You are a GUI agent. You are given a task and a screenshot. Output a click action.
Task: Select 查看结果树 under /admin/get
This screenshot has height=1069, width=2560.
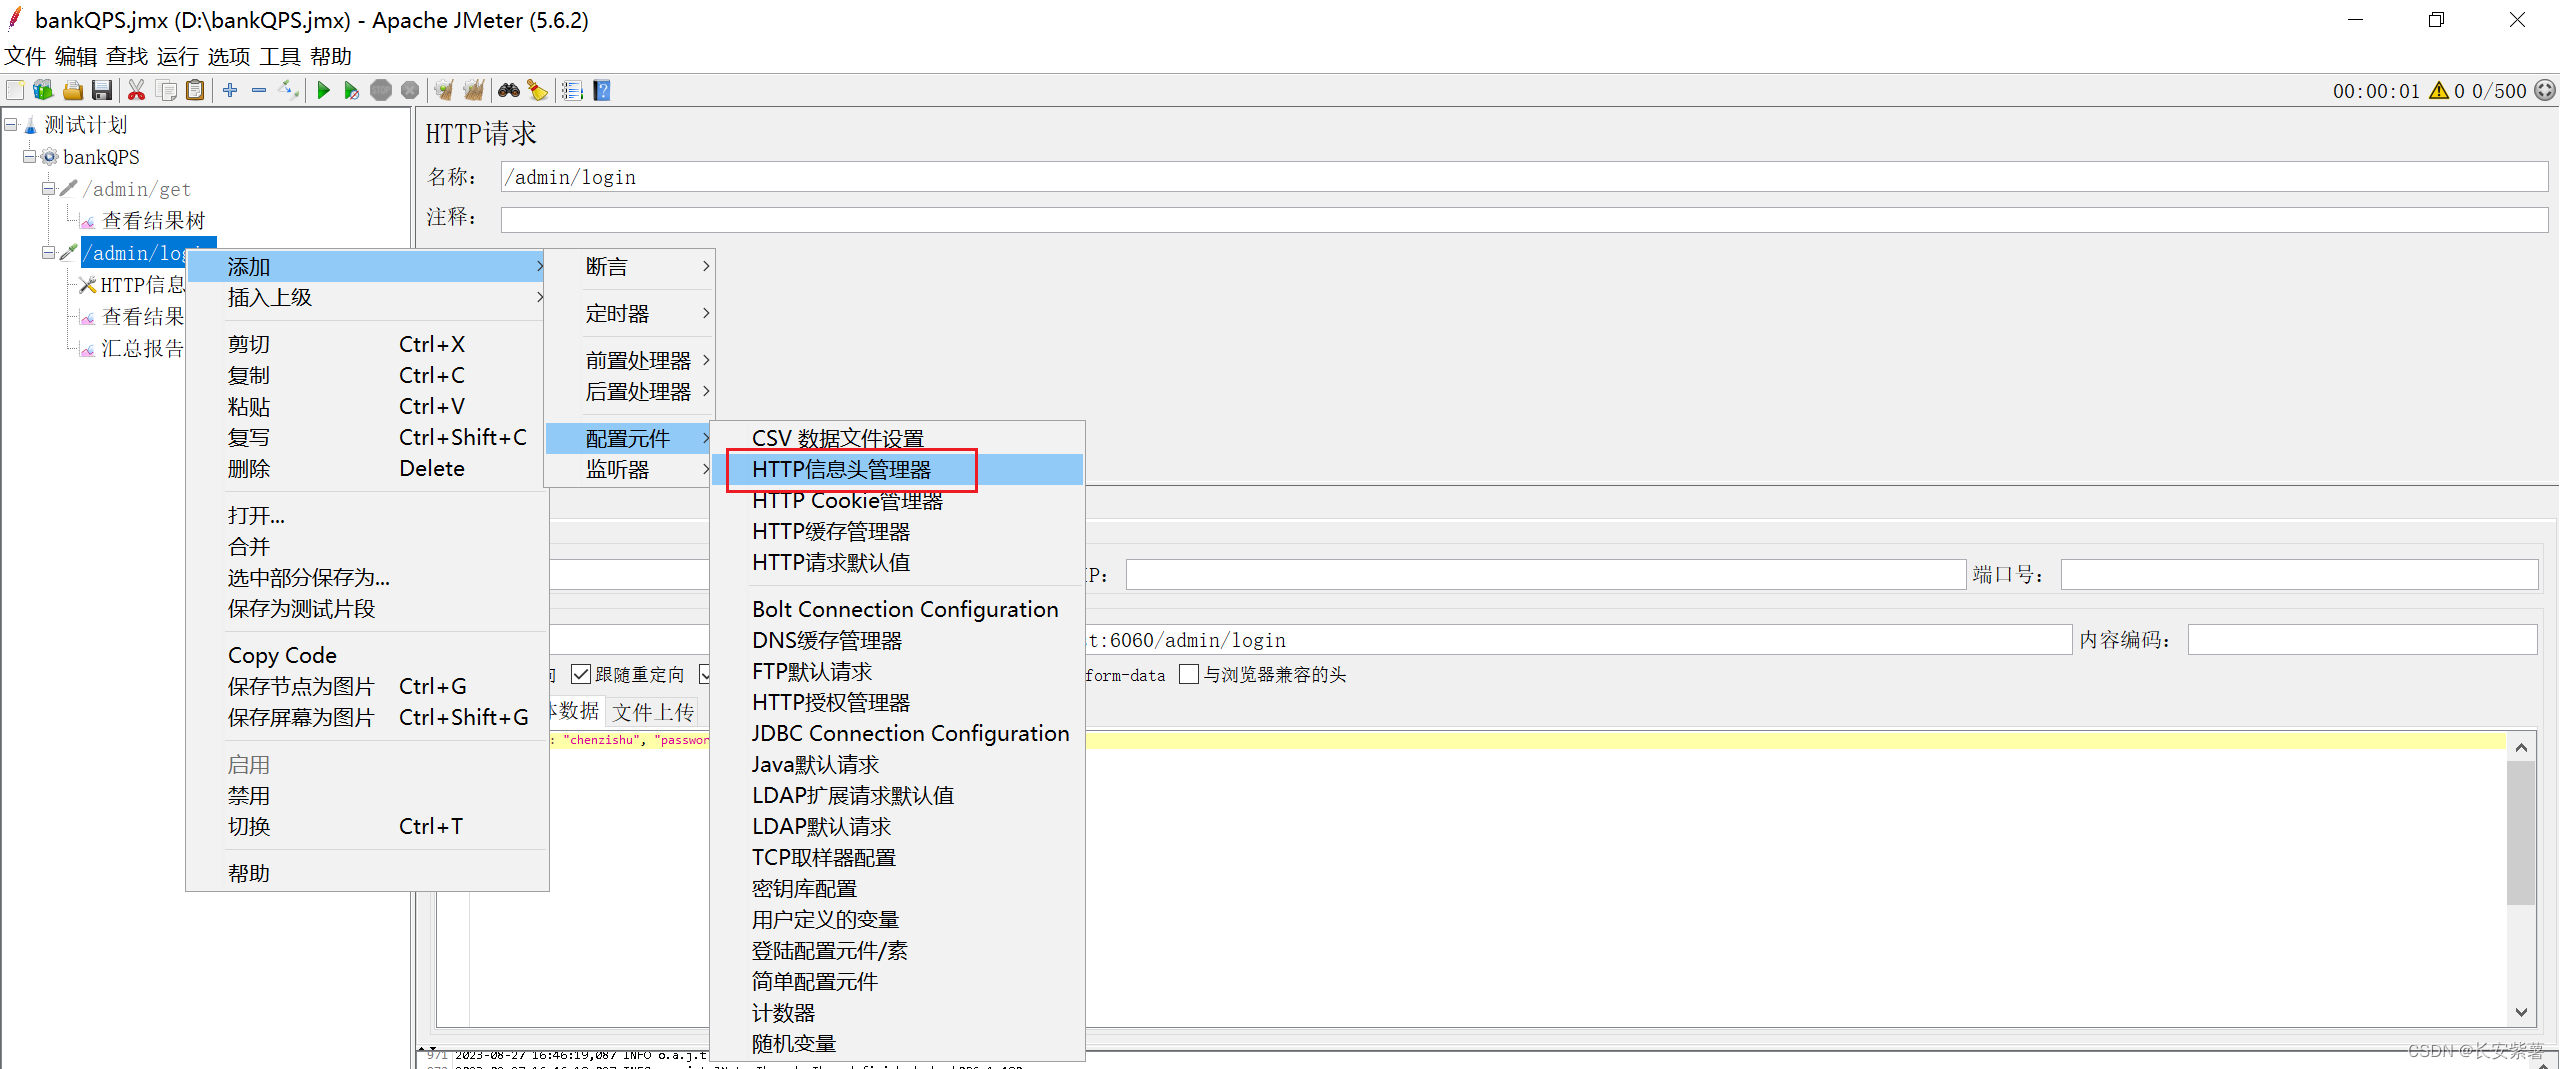point(153,221)
